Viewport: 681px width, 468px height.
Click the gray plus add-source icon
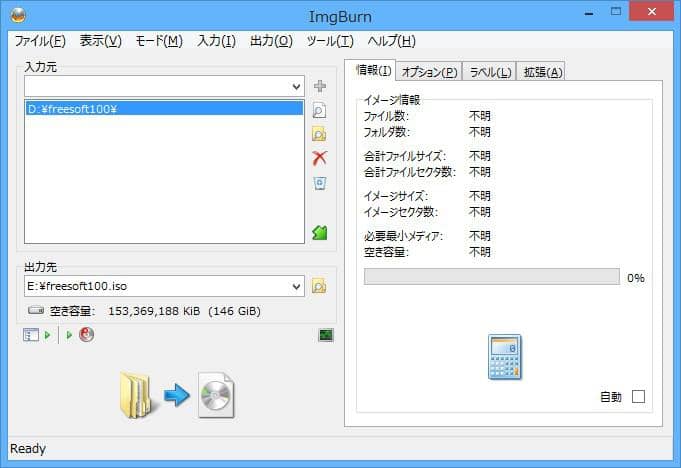click(x=320, y=86)
